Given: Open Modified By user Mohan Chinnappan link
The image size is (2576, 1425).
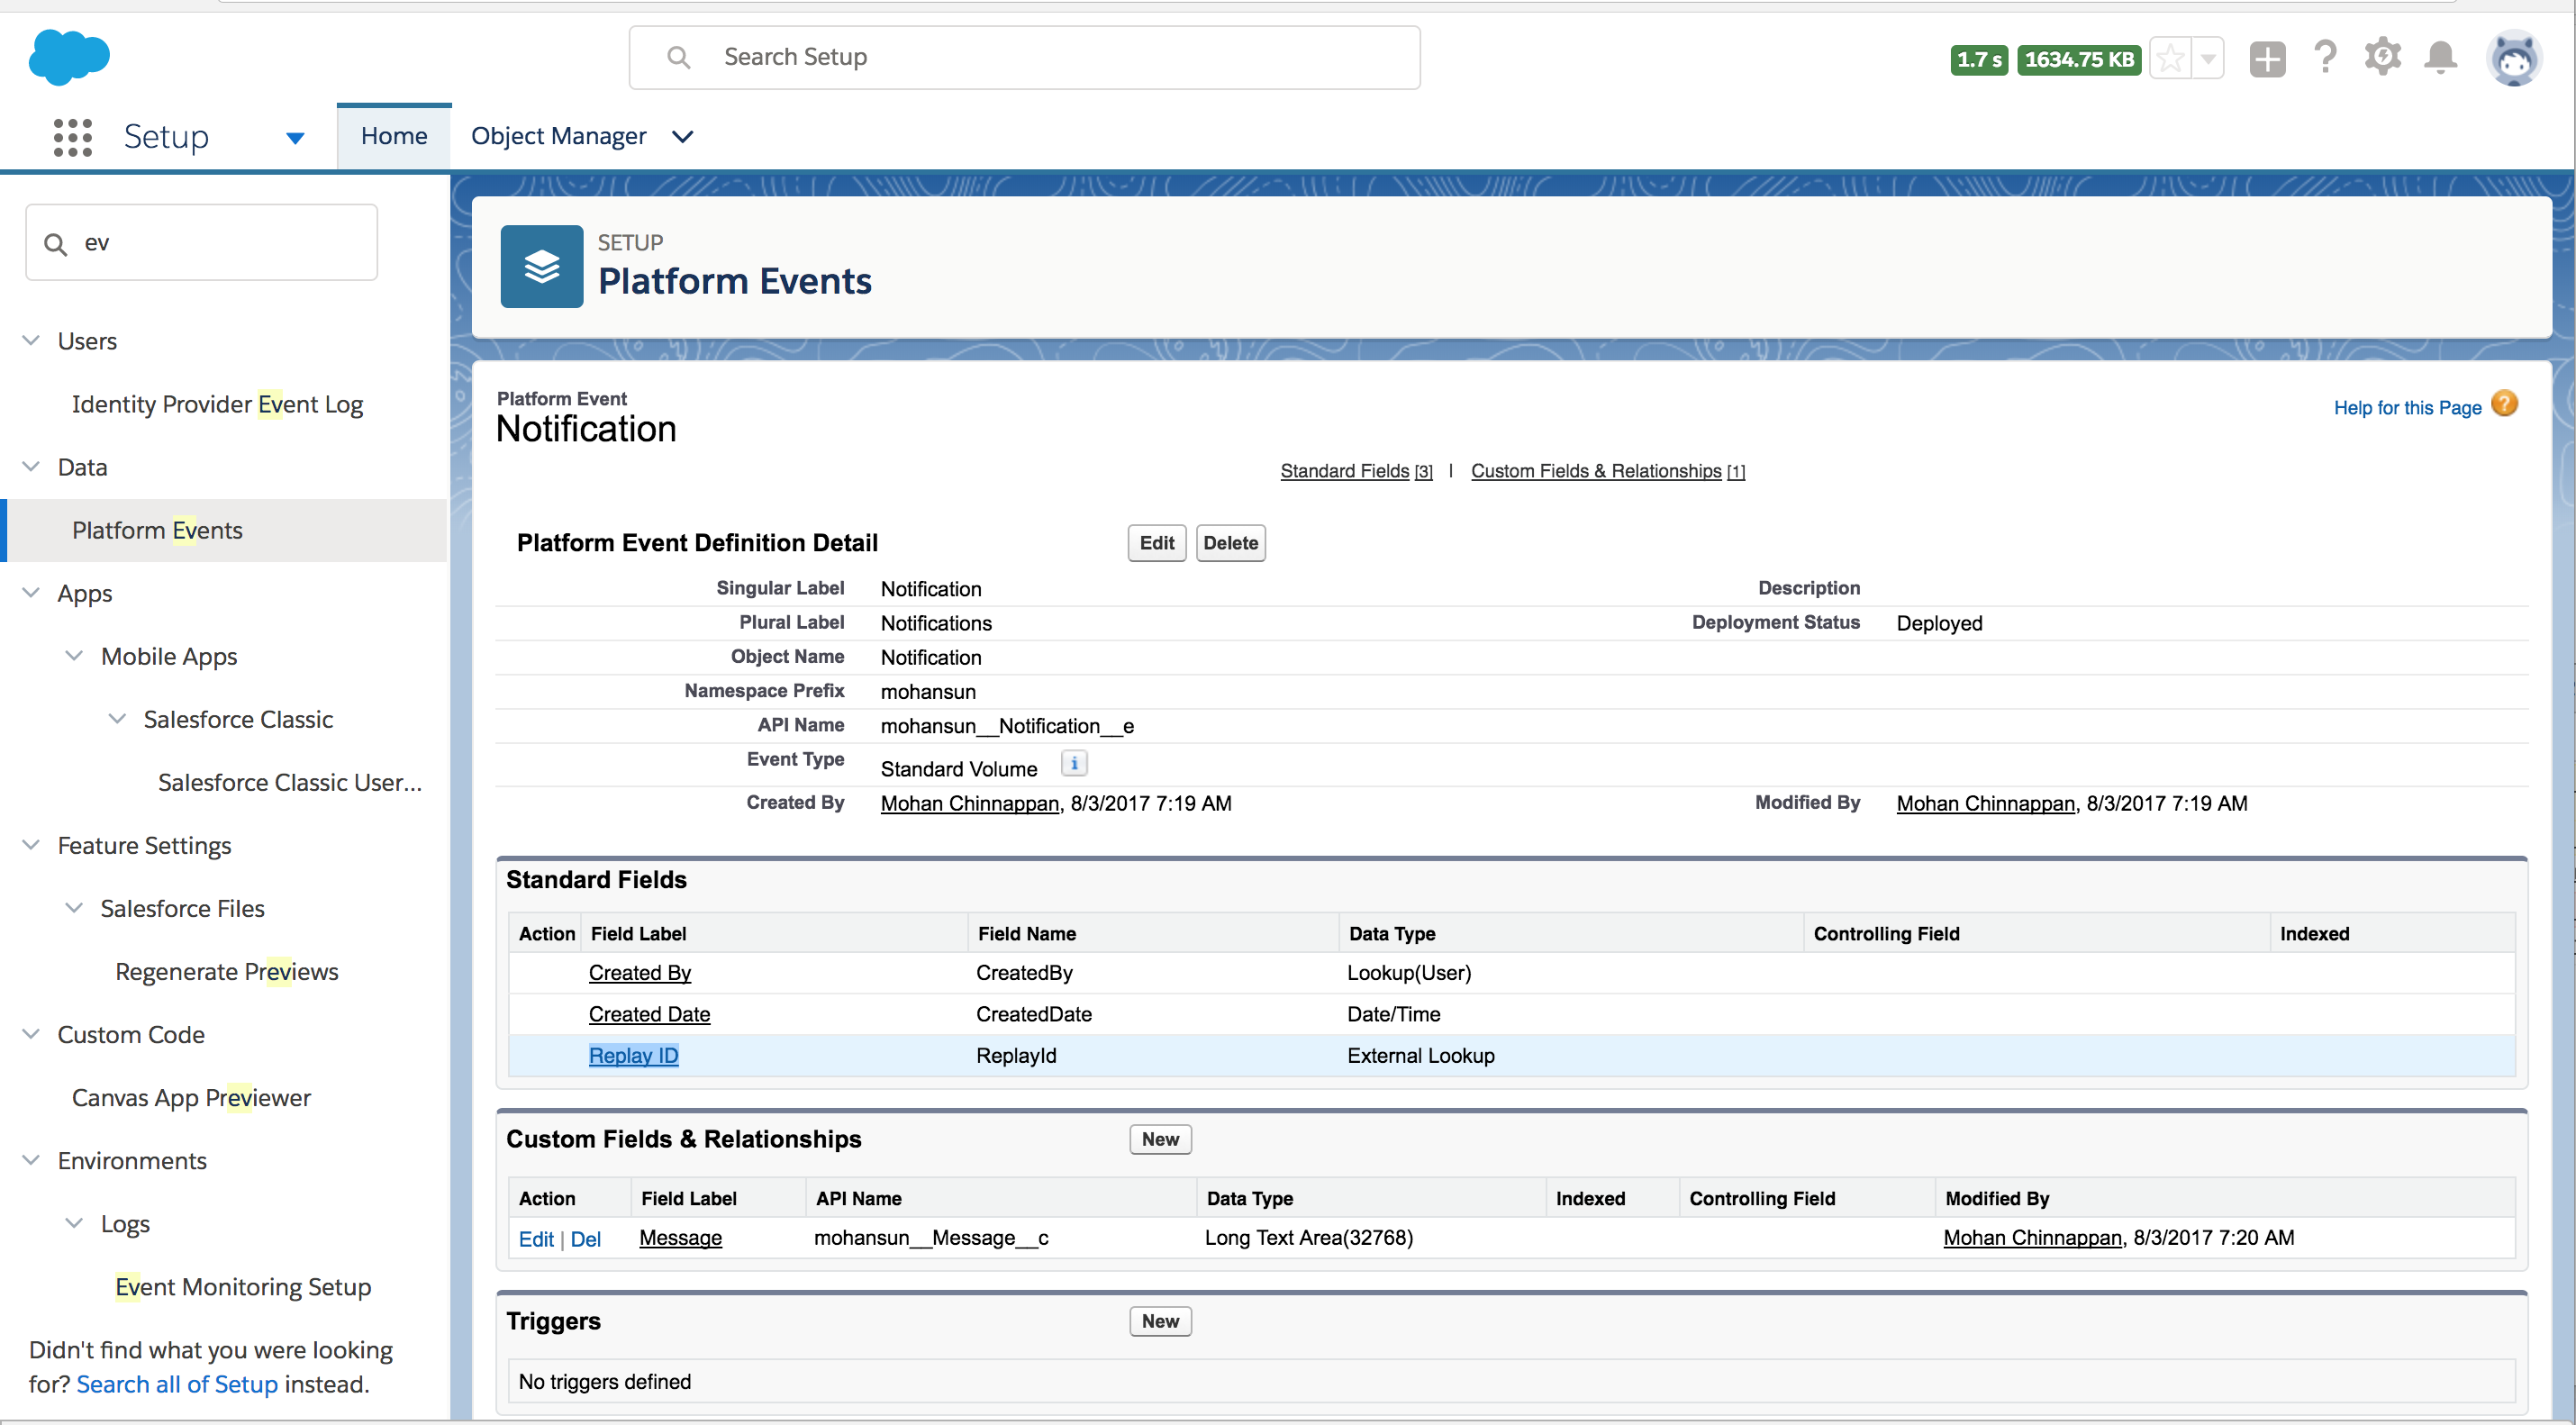Looking at the screenshot, I should click(1985, 804).
